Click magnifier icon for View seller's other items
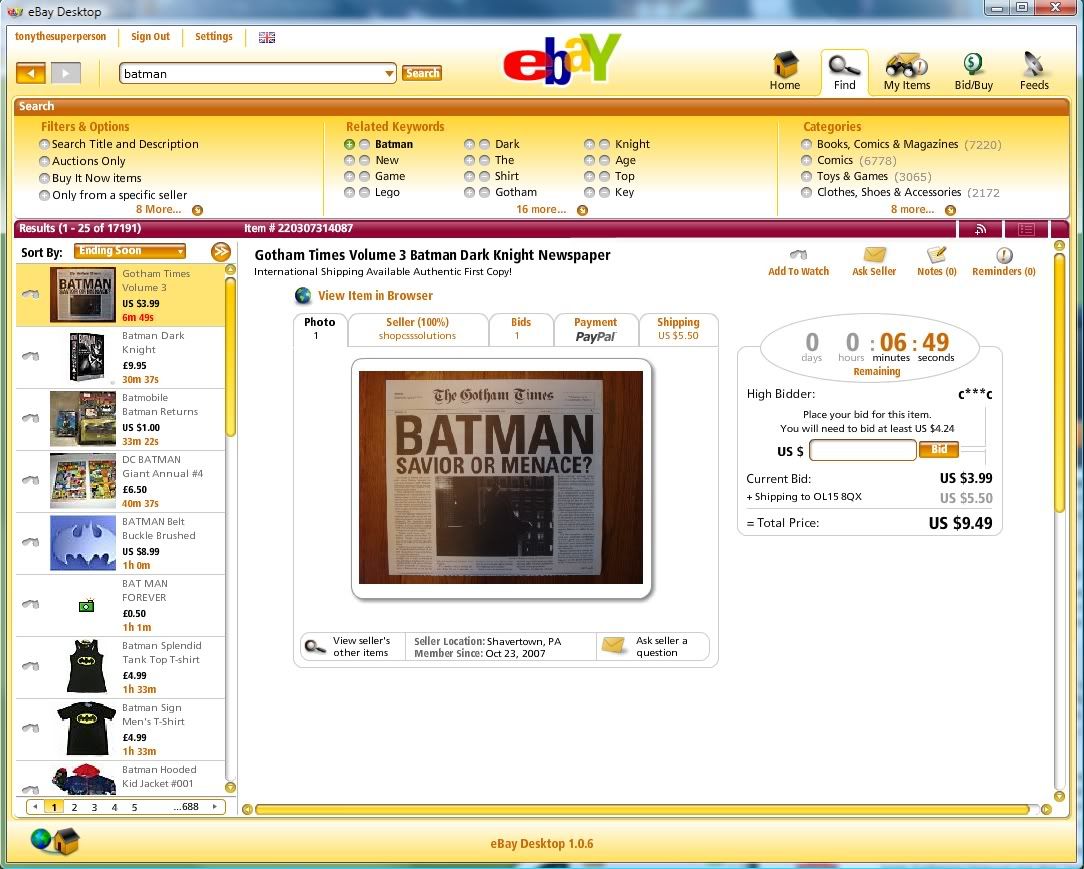Screen dimensions: 1084x869 point(315,646)
